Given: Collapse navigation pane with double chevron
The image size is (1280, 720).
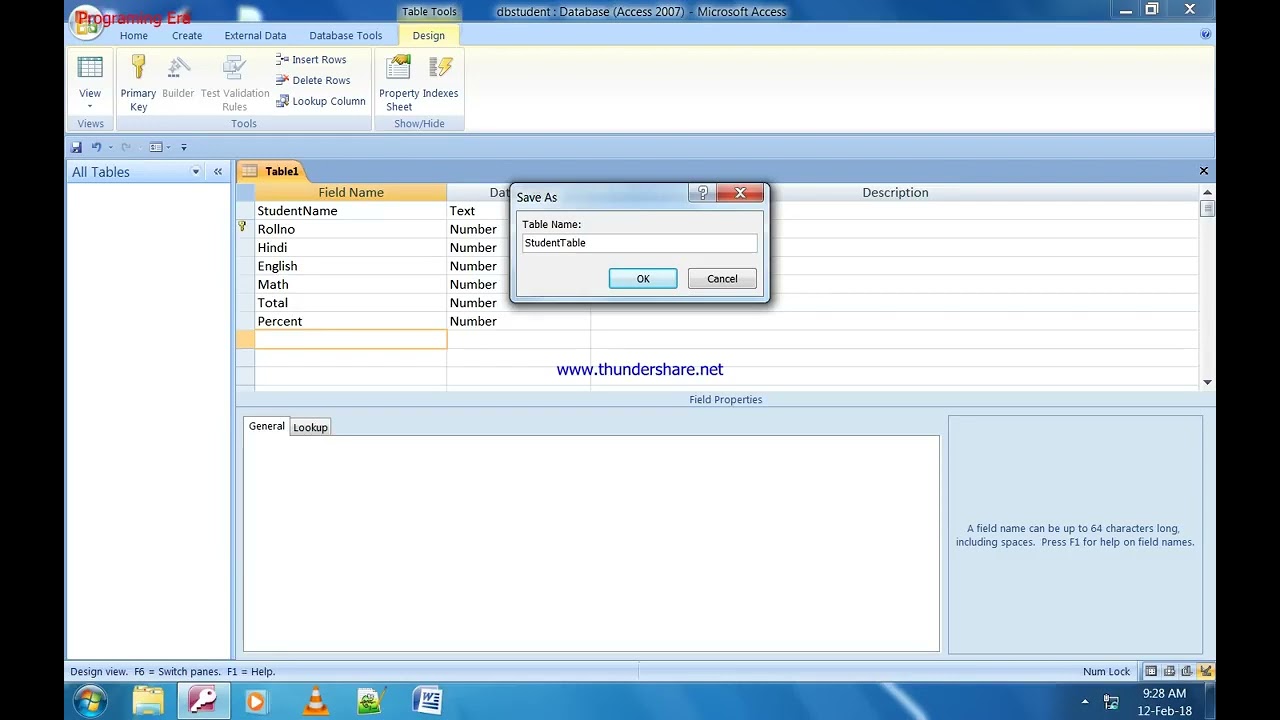Looking at the screenshot, I should point(218,172).
